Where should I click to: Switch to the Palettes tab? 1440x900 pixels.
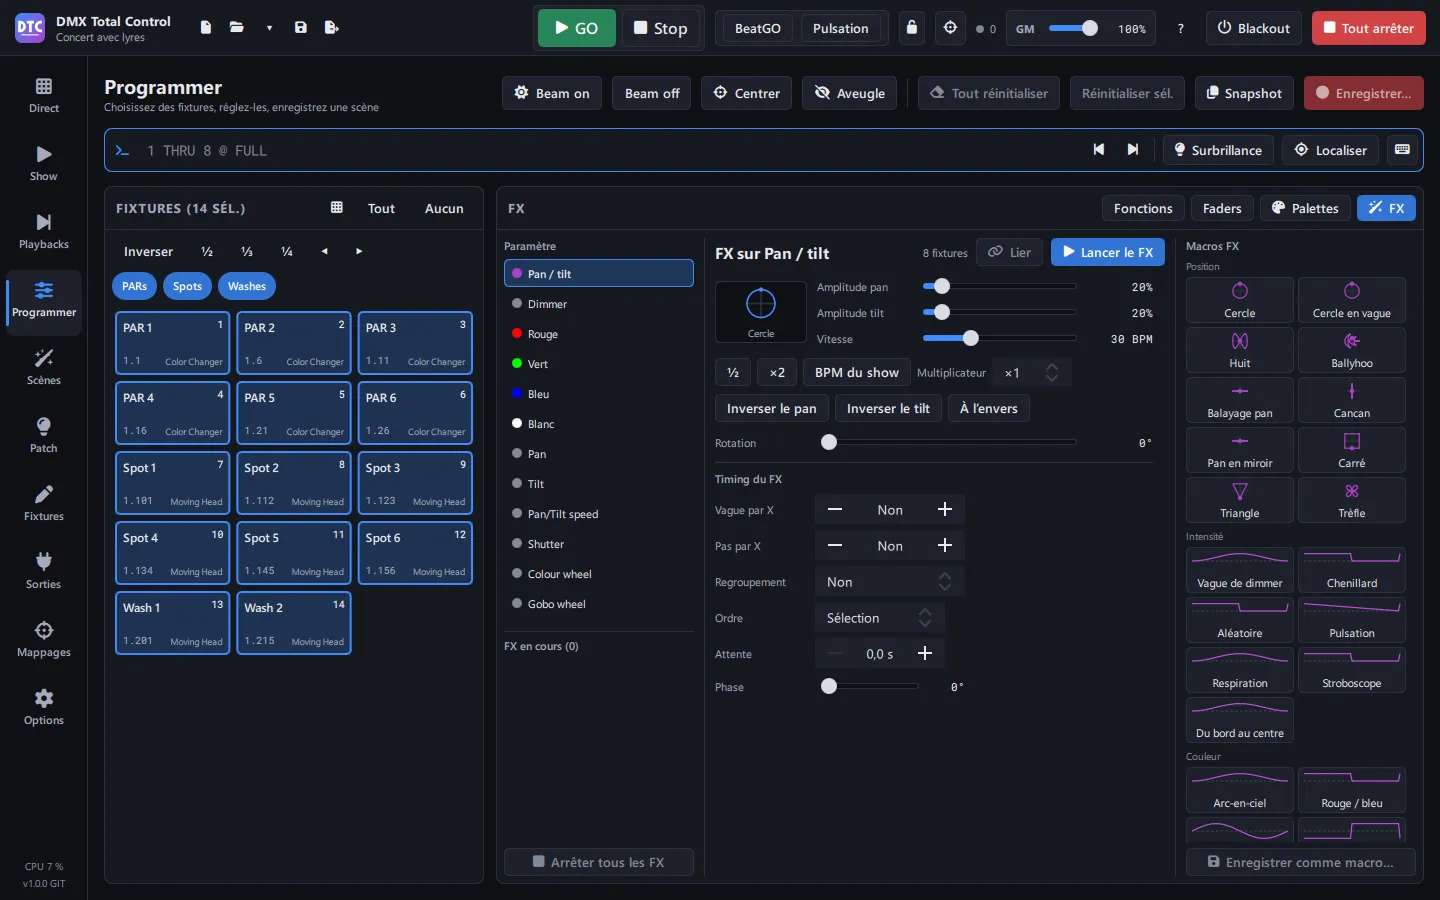pyautogui.click(x=1305, y=208)
